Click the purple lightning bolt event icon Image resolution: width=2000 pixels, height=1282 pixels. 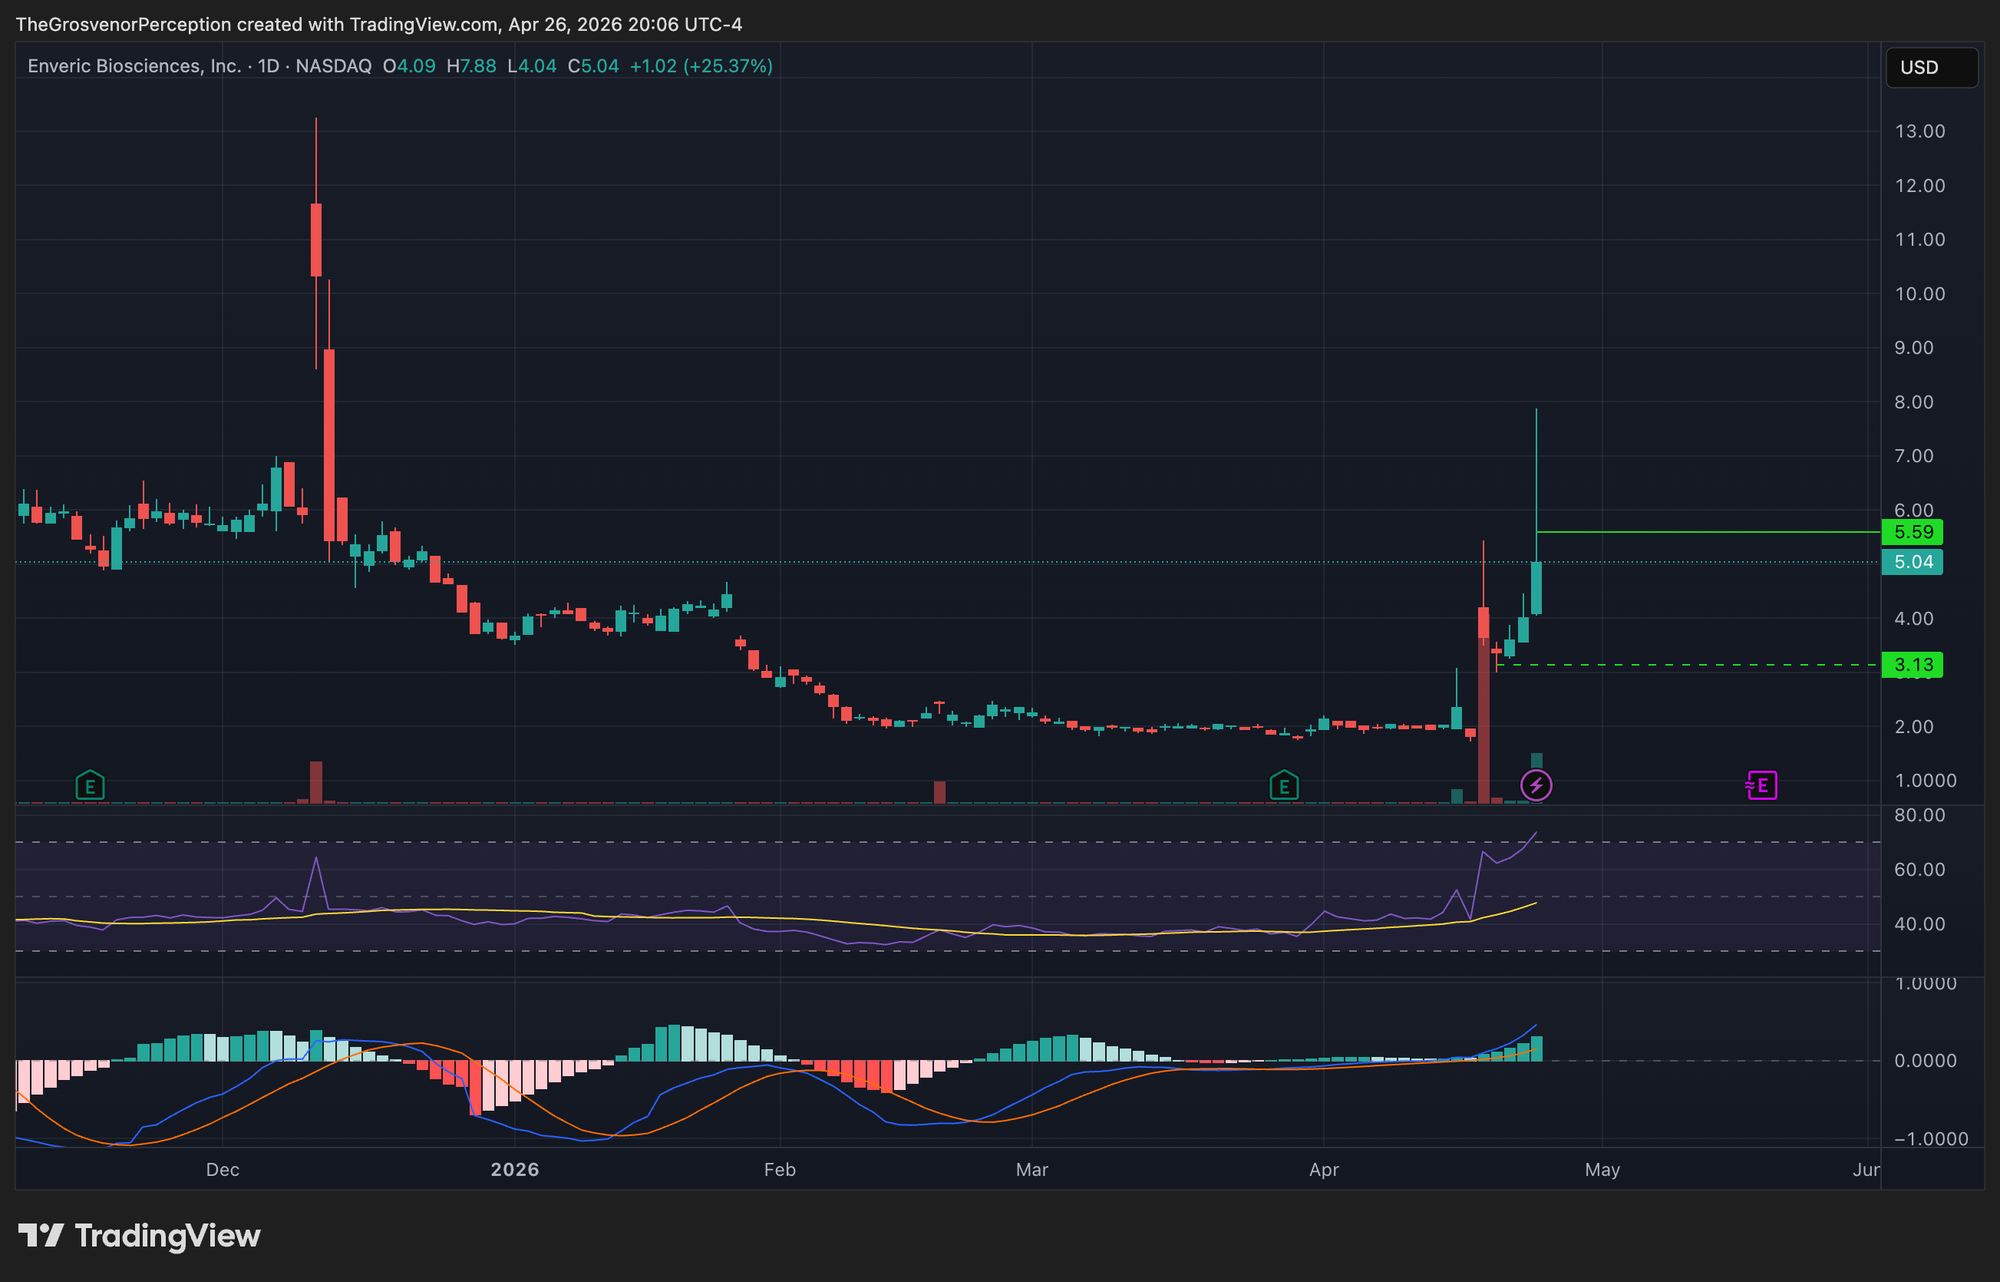1536,786
